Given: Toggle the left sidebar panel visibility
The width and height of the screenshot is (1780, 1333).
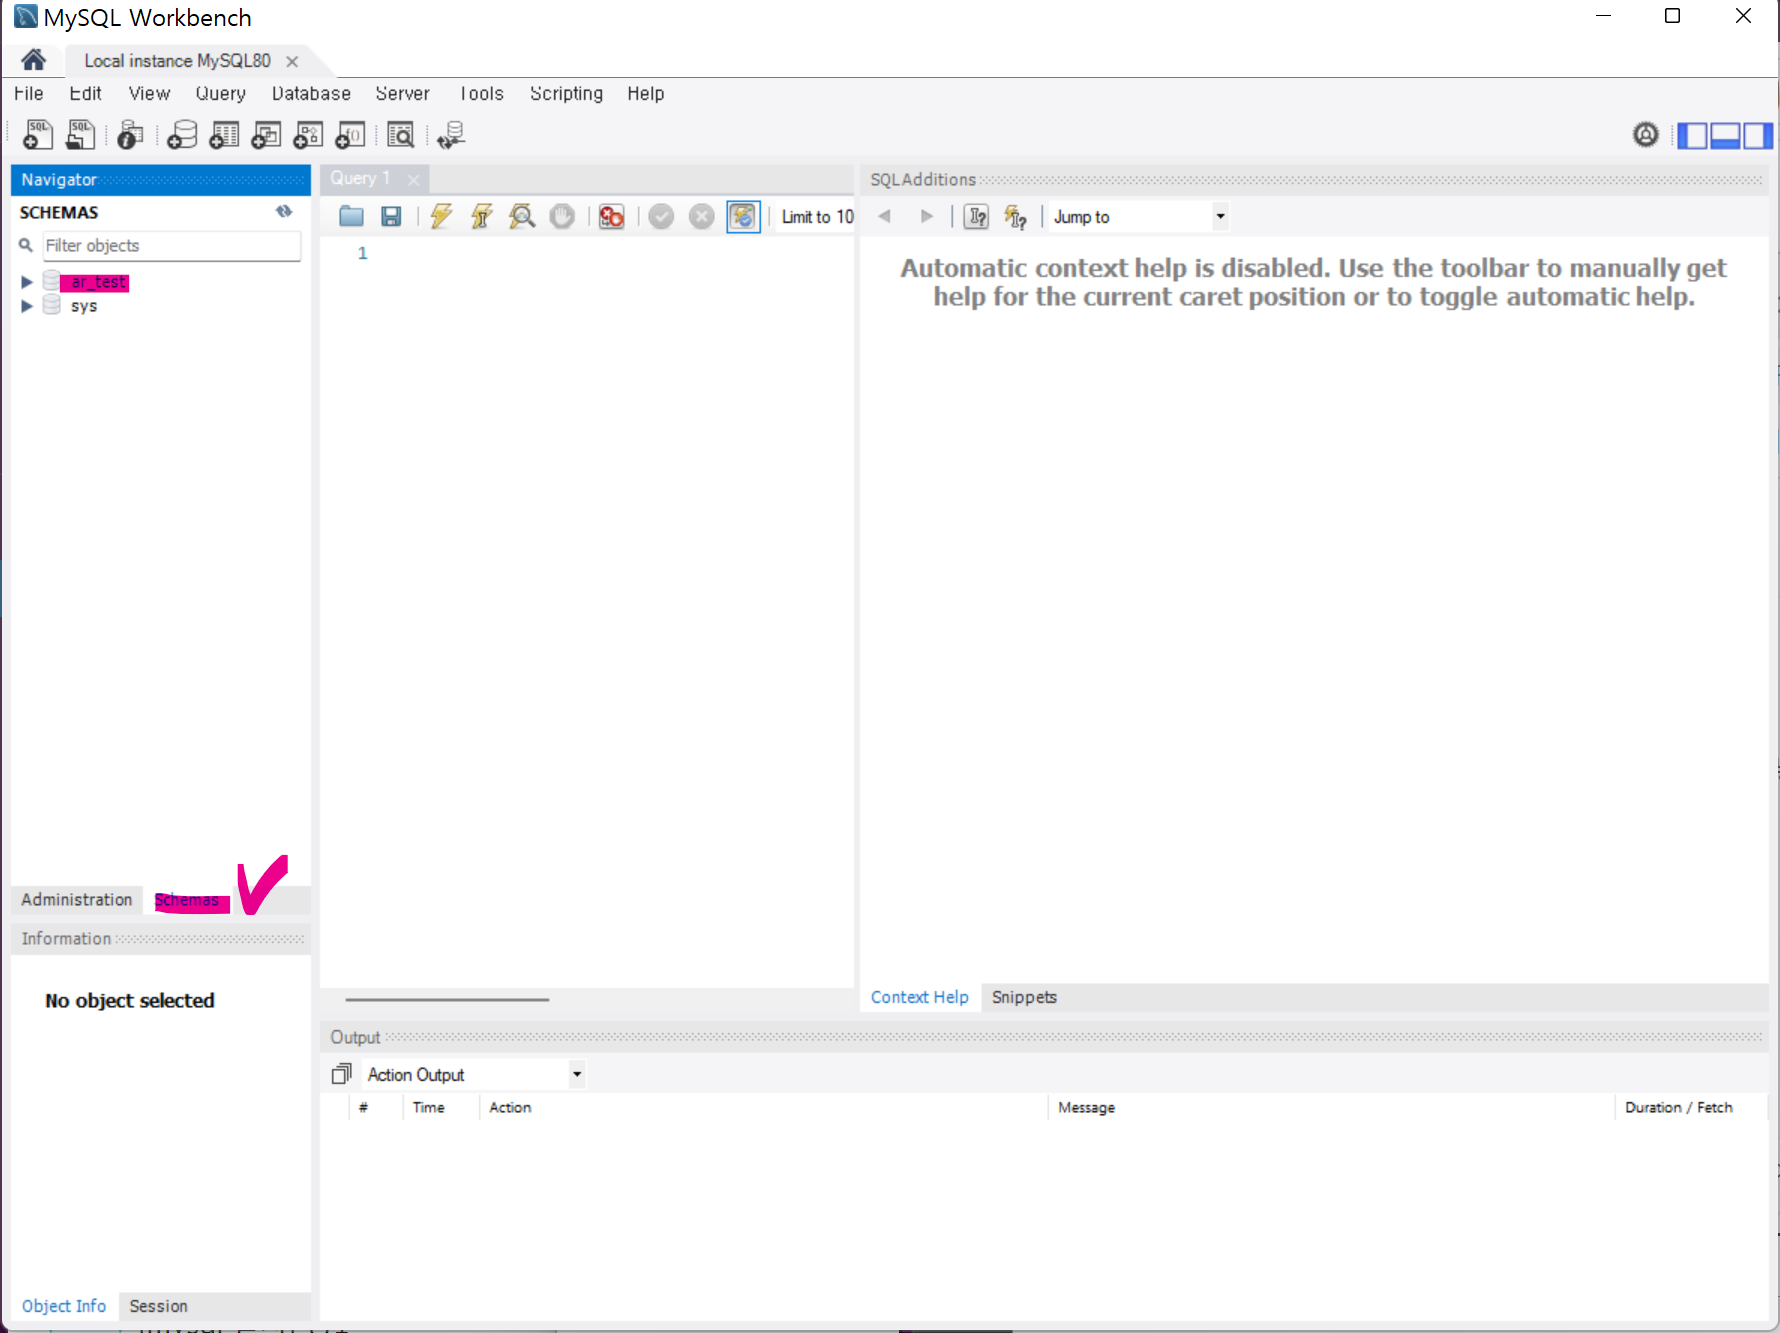Looking at the screenshot, I should tap(1692, 135).
